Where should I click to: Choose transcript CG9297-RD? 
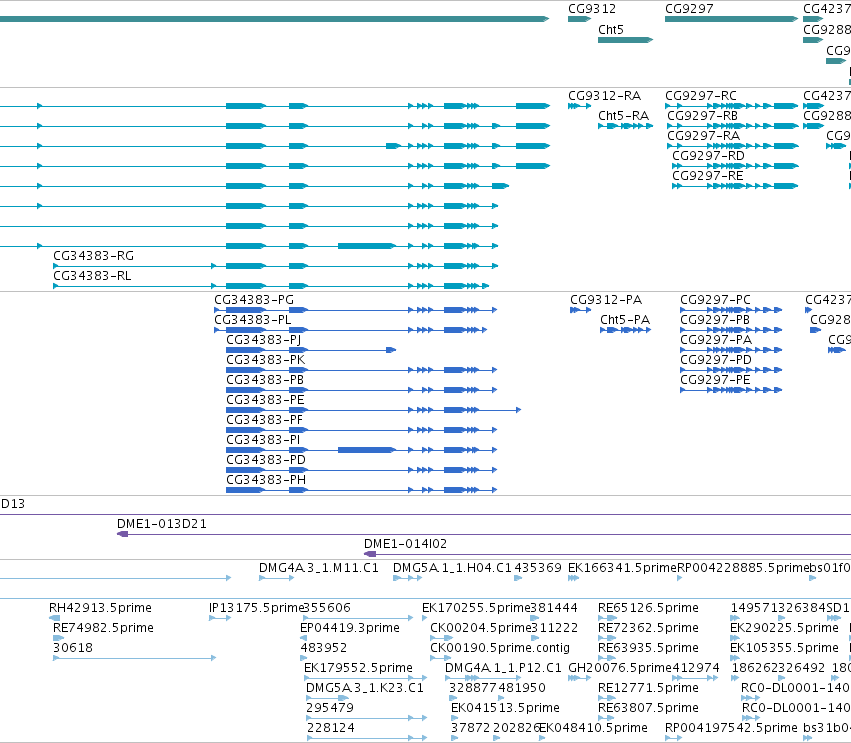click(x=708, y=156)
